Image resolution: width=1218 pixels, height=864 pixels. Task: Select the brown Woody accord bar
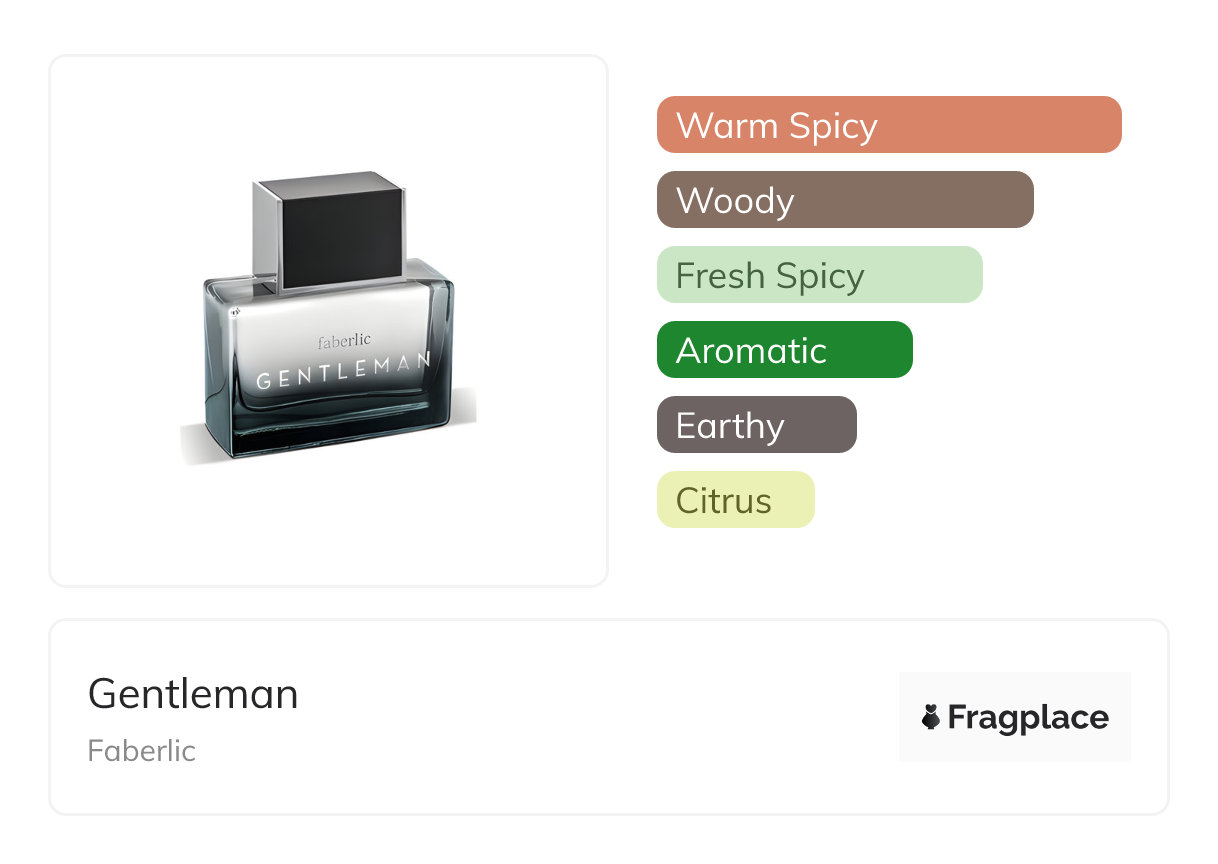(x=844, y=200)
